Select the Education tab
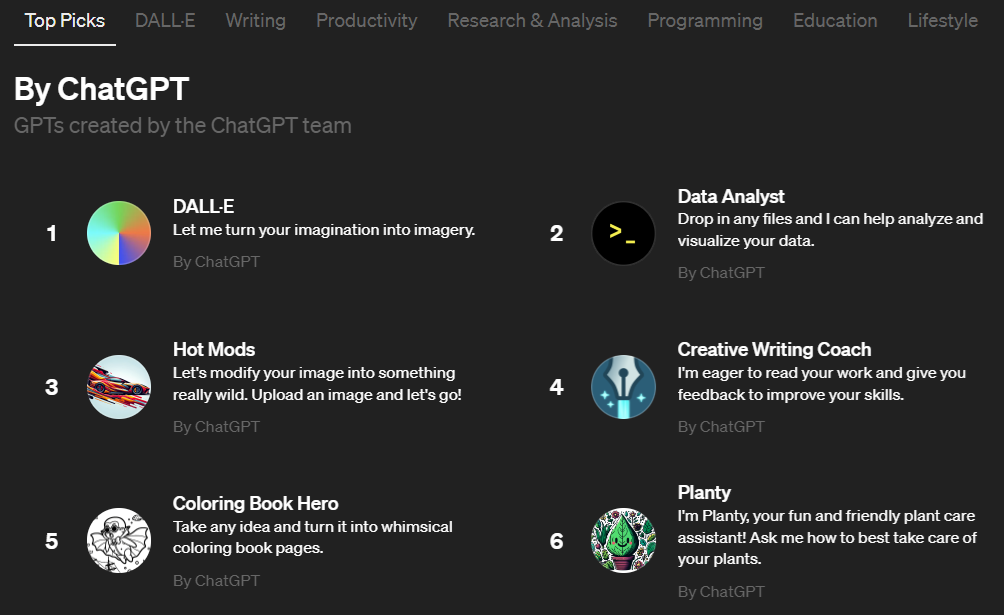Screen dimensions: 1004x615 [x=835, y=20]
